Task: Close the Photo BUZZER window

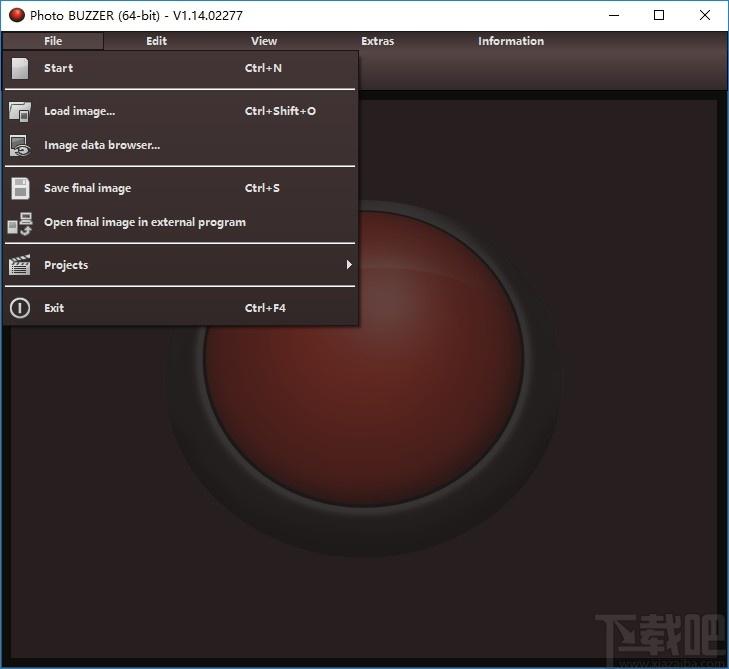Action: [x=704, y=15]
